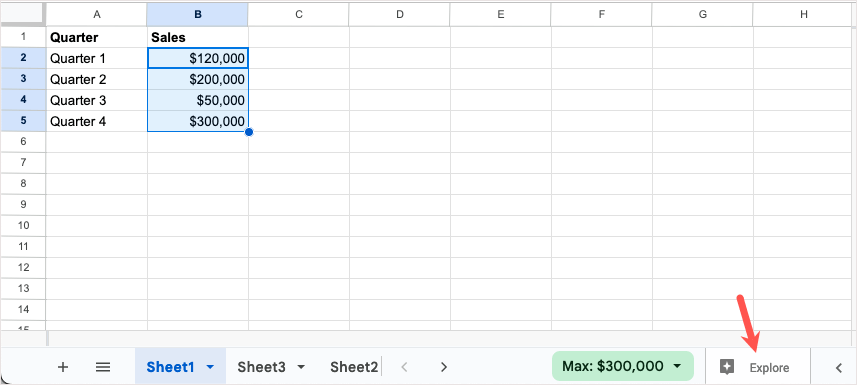Select cell with $200,000

coord(198,79)
